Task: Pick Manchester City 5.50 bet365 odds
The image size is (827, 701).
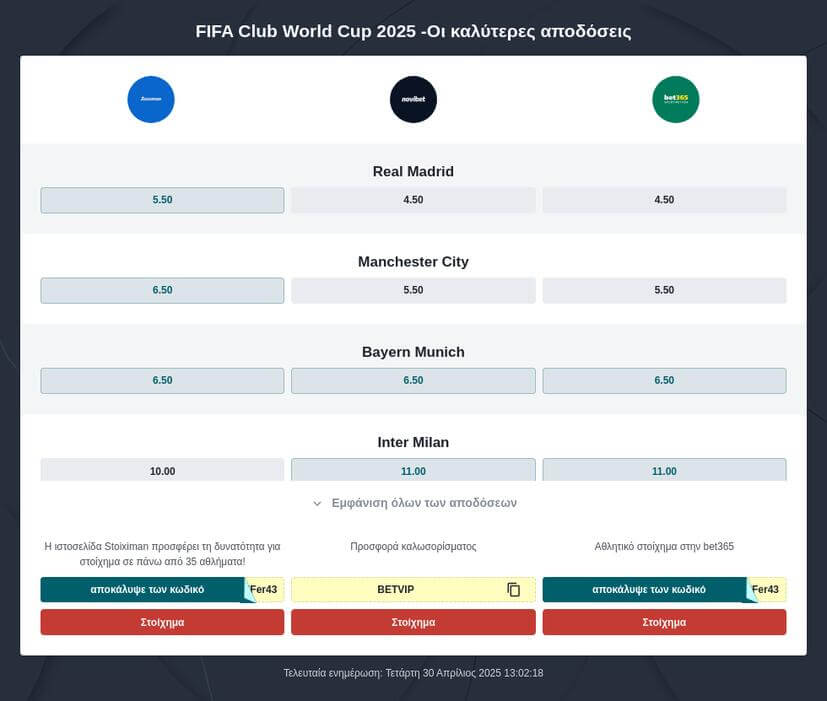Action: 664,290
